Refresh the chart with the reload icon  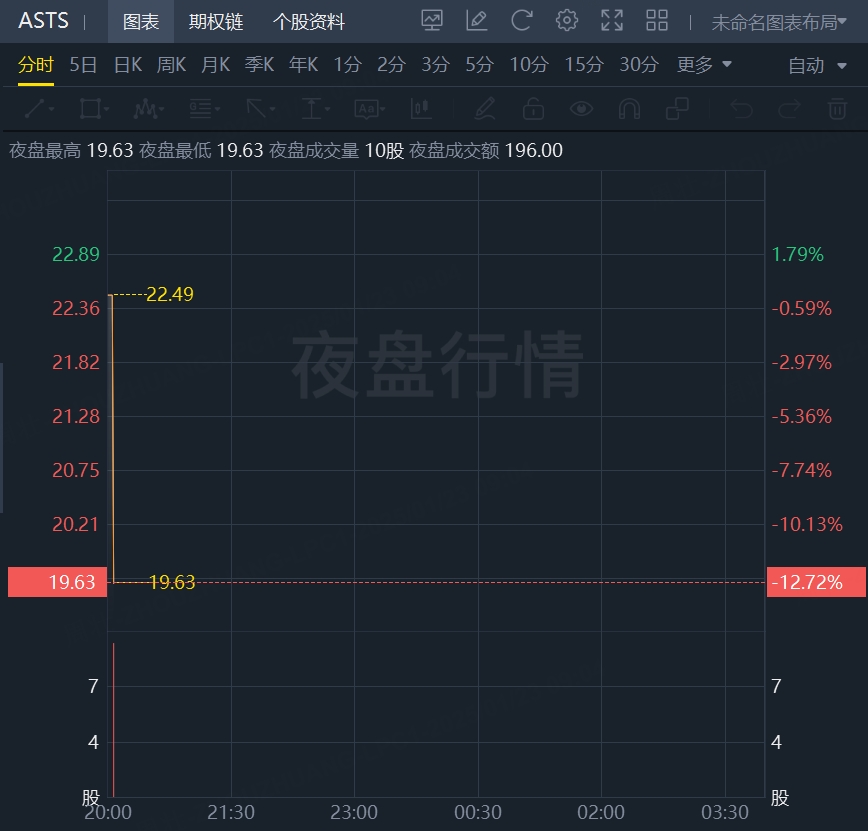521,21
